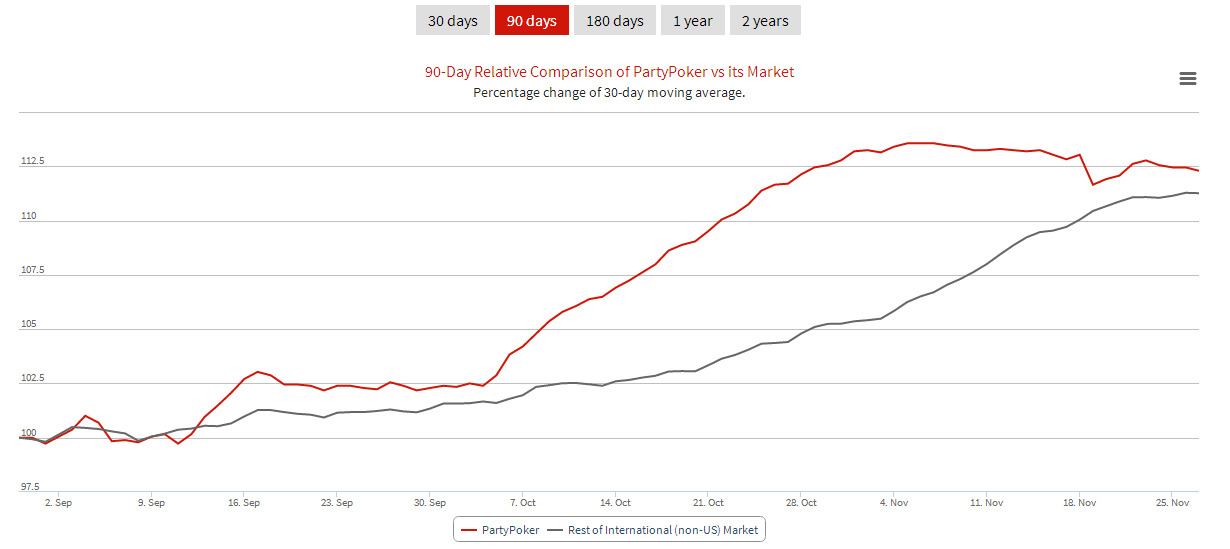Click the '18. Nov' x-axis date
Image resolution: width=1230 pixels, height=549 pixels.
click(1079, 503)
